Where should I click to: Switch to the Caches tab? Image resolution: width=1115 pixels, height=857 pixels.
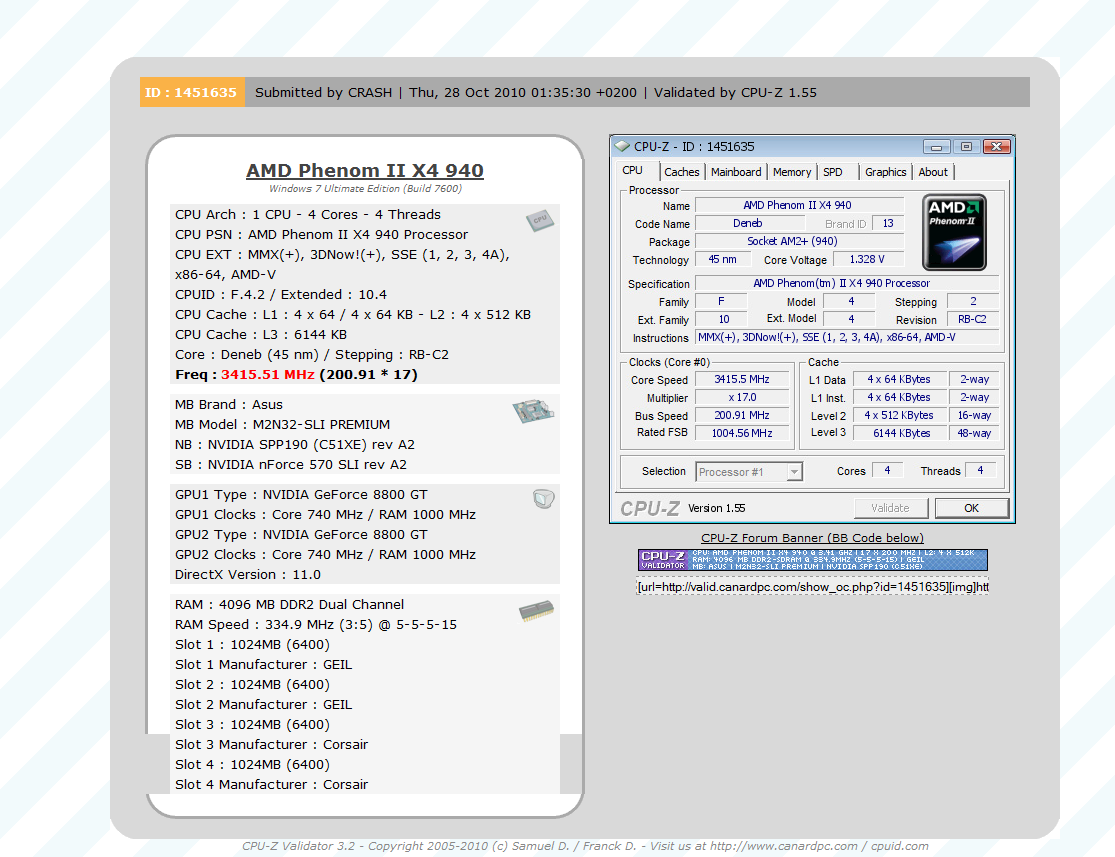pyautogui.click(x=681, y=172)
